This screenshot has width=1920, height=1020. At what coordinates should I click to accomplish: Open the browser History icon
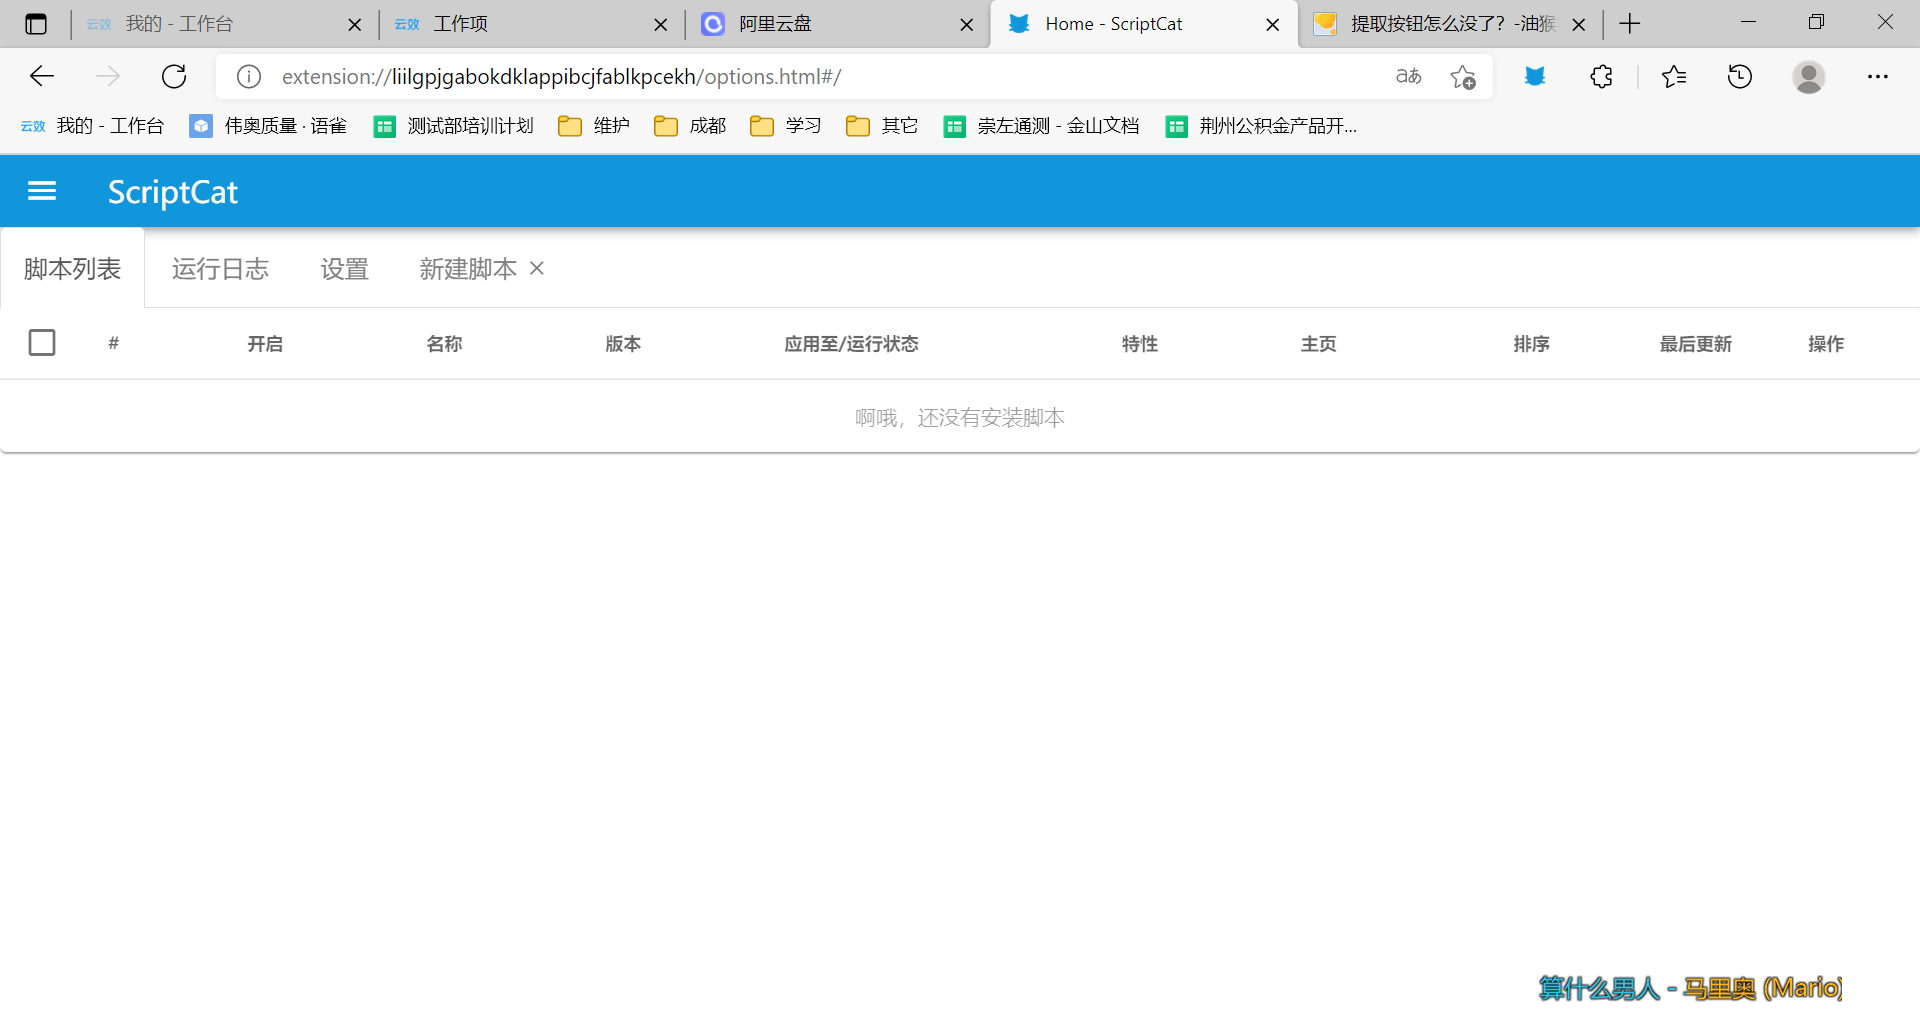(1740, 76)
